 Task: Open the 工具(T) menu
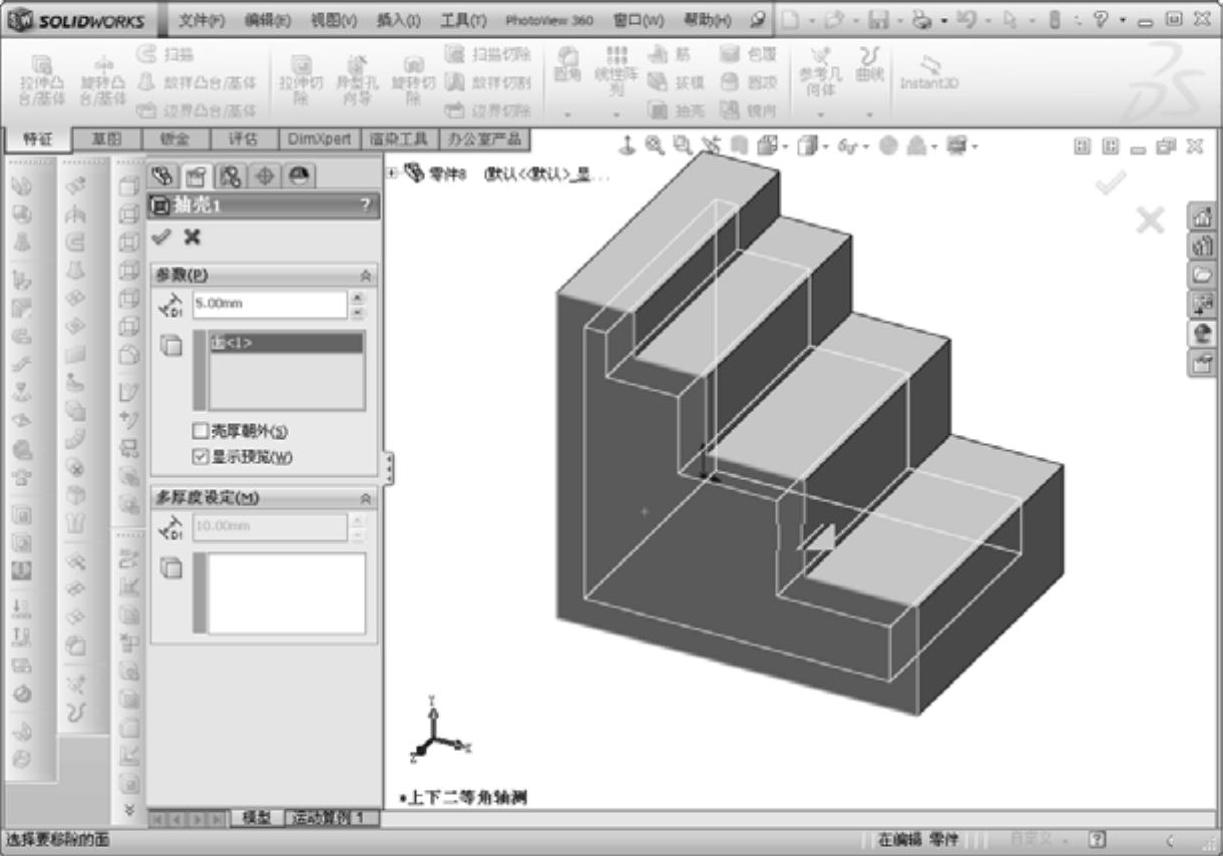[464, 20]
